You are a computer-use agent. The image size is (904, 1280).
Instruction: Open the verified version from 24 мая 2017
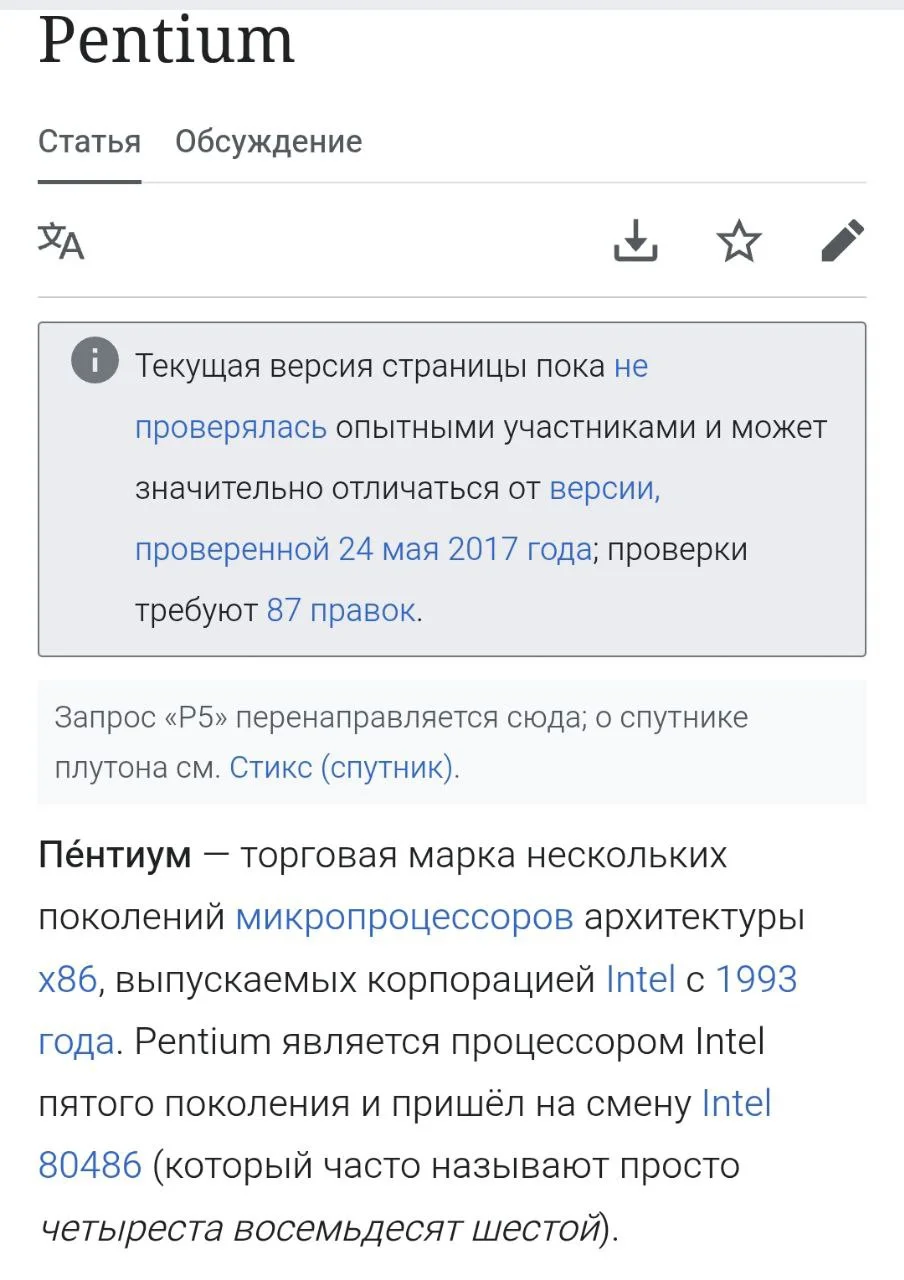pos(360,548)
